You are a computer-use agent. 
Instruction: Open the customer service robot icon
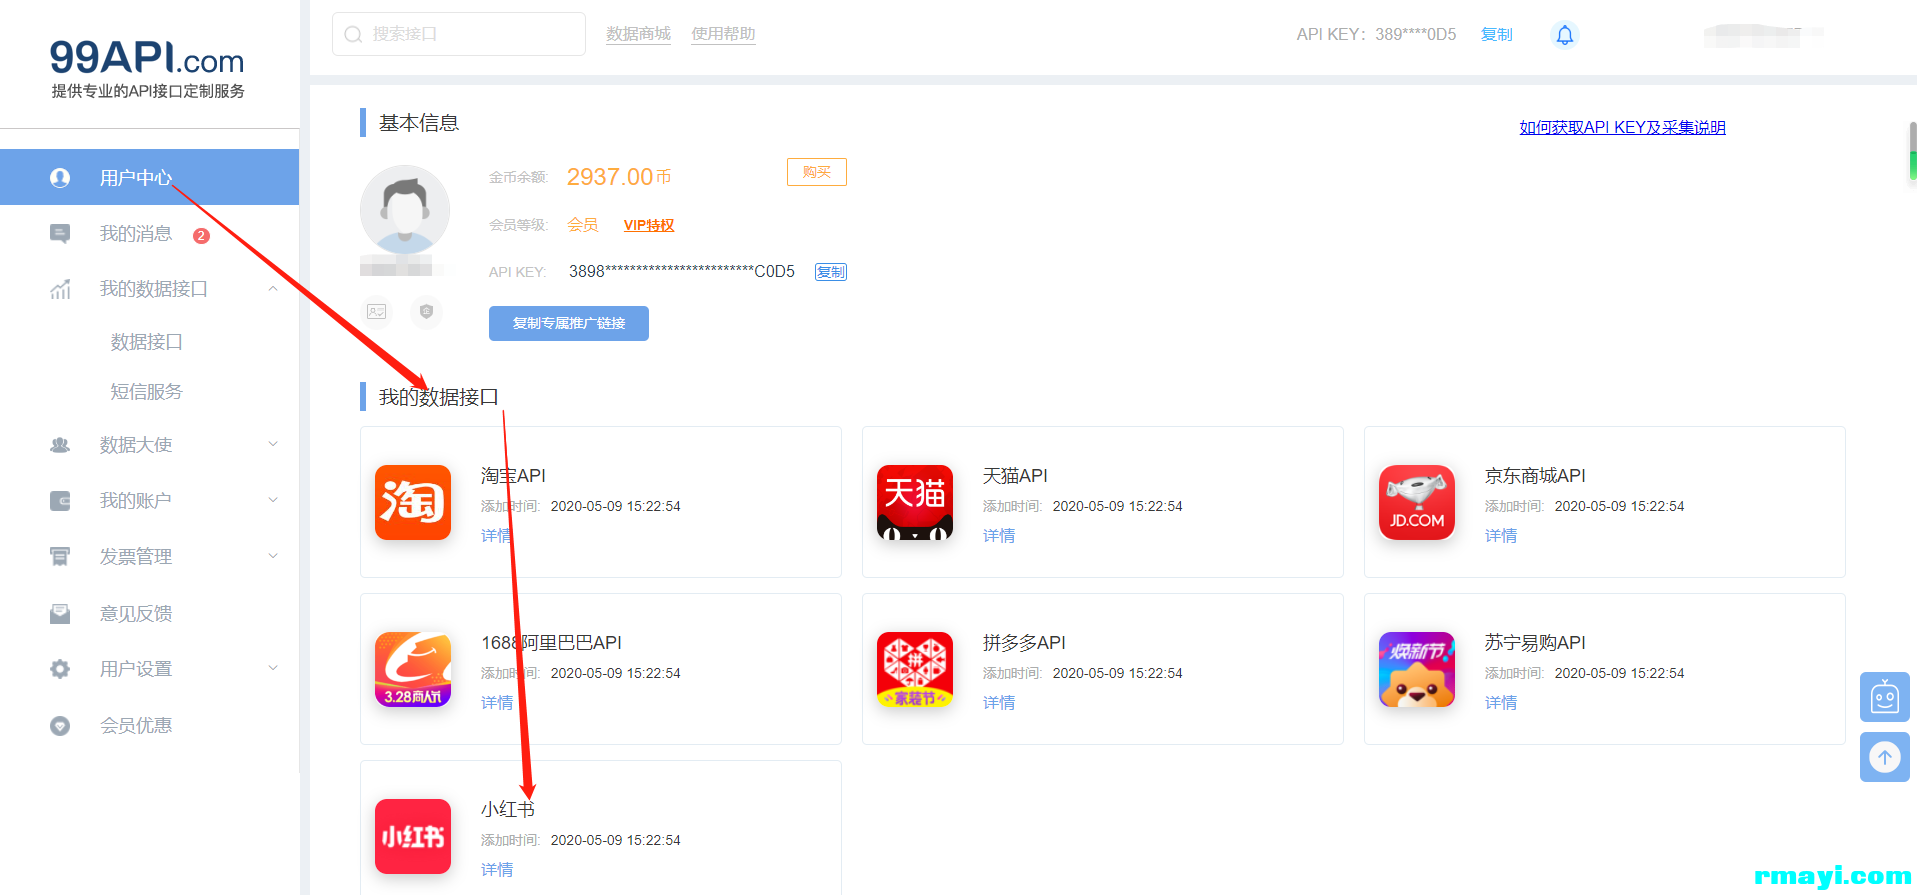pos(1885,697)
